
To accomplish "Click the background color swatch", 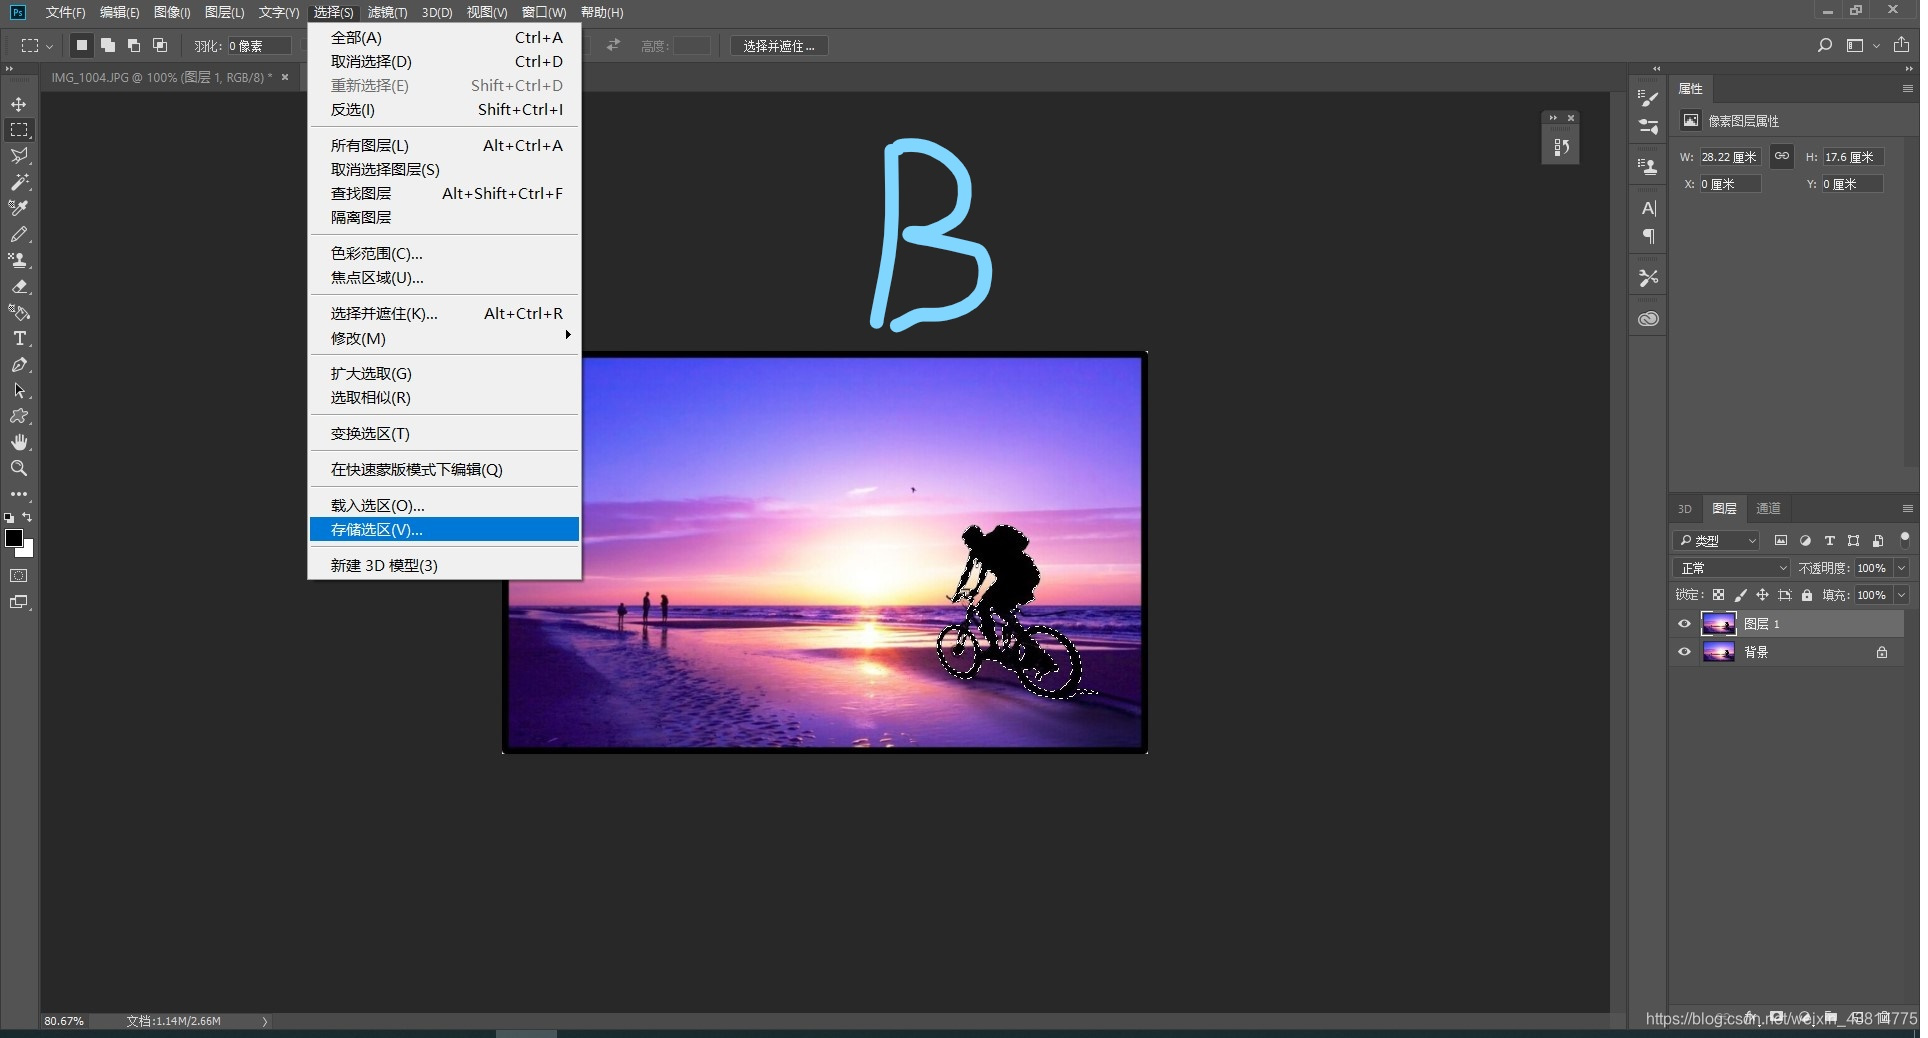I will tap(27, 550).
